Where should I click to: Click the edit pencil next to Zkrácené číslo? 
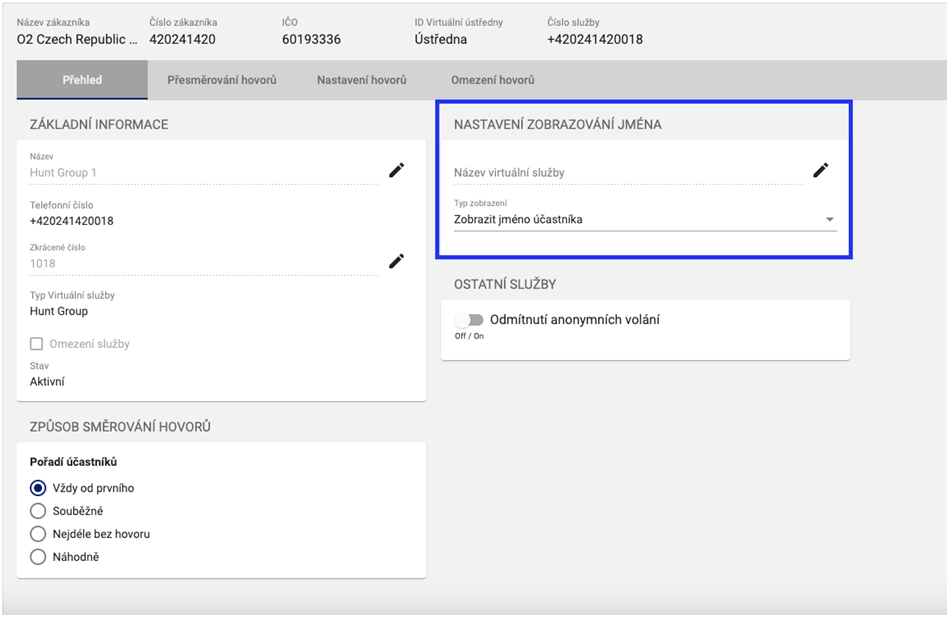point(396,262)
